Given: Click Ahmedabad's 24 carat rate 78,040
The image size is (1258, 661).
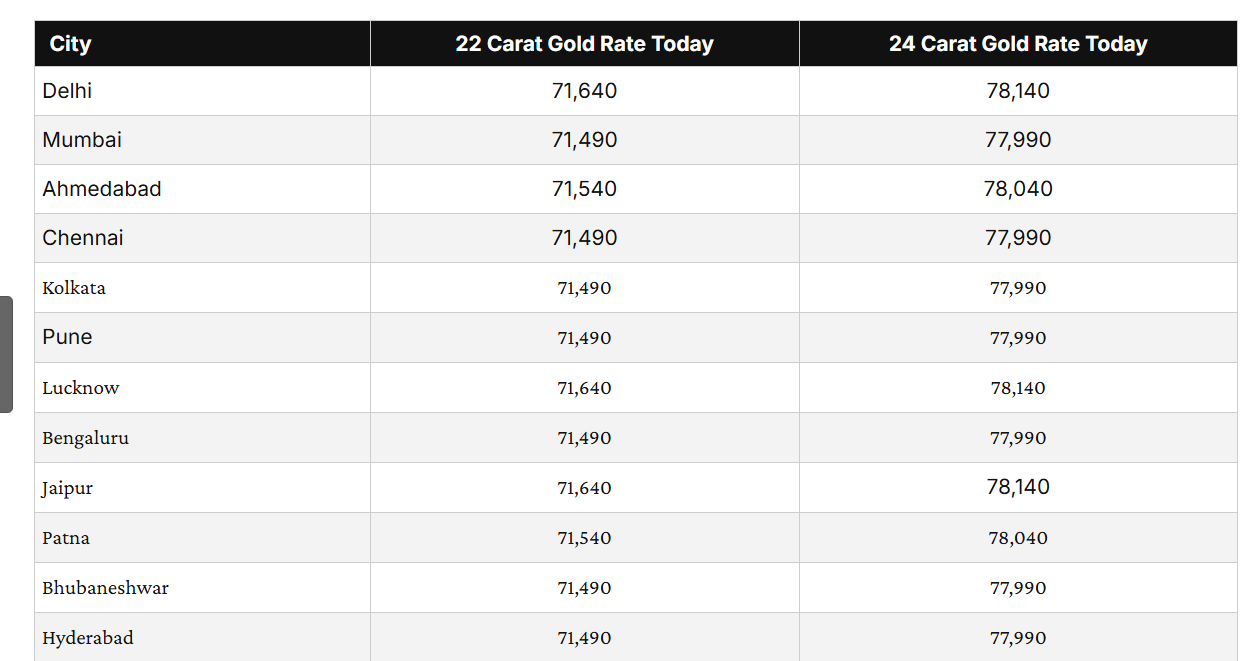Looking at the screenshot, I should pyautogui.click(x=1018, y=189).
